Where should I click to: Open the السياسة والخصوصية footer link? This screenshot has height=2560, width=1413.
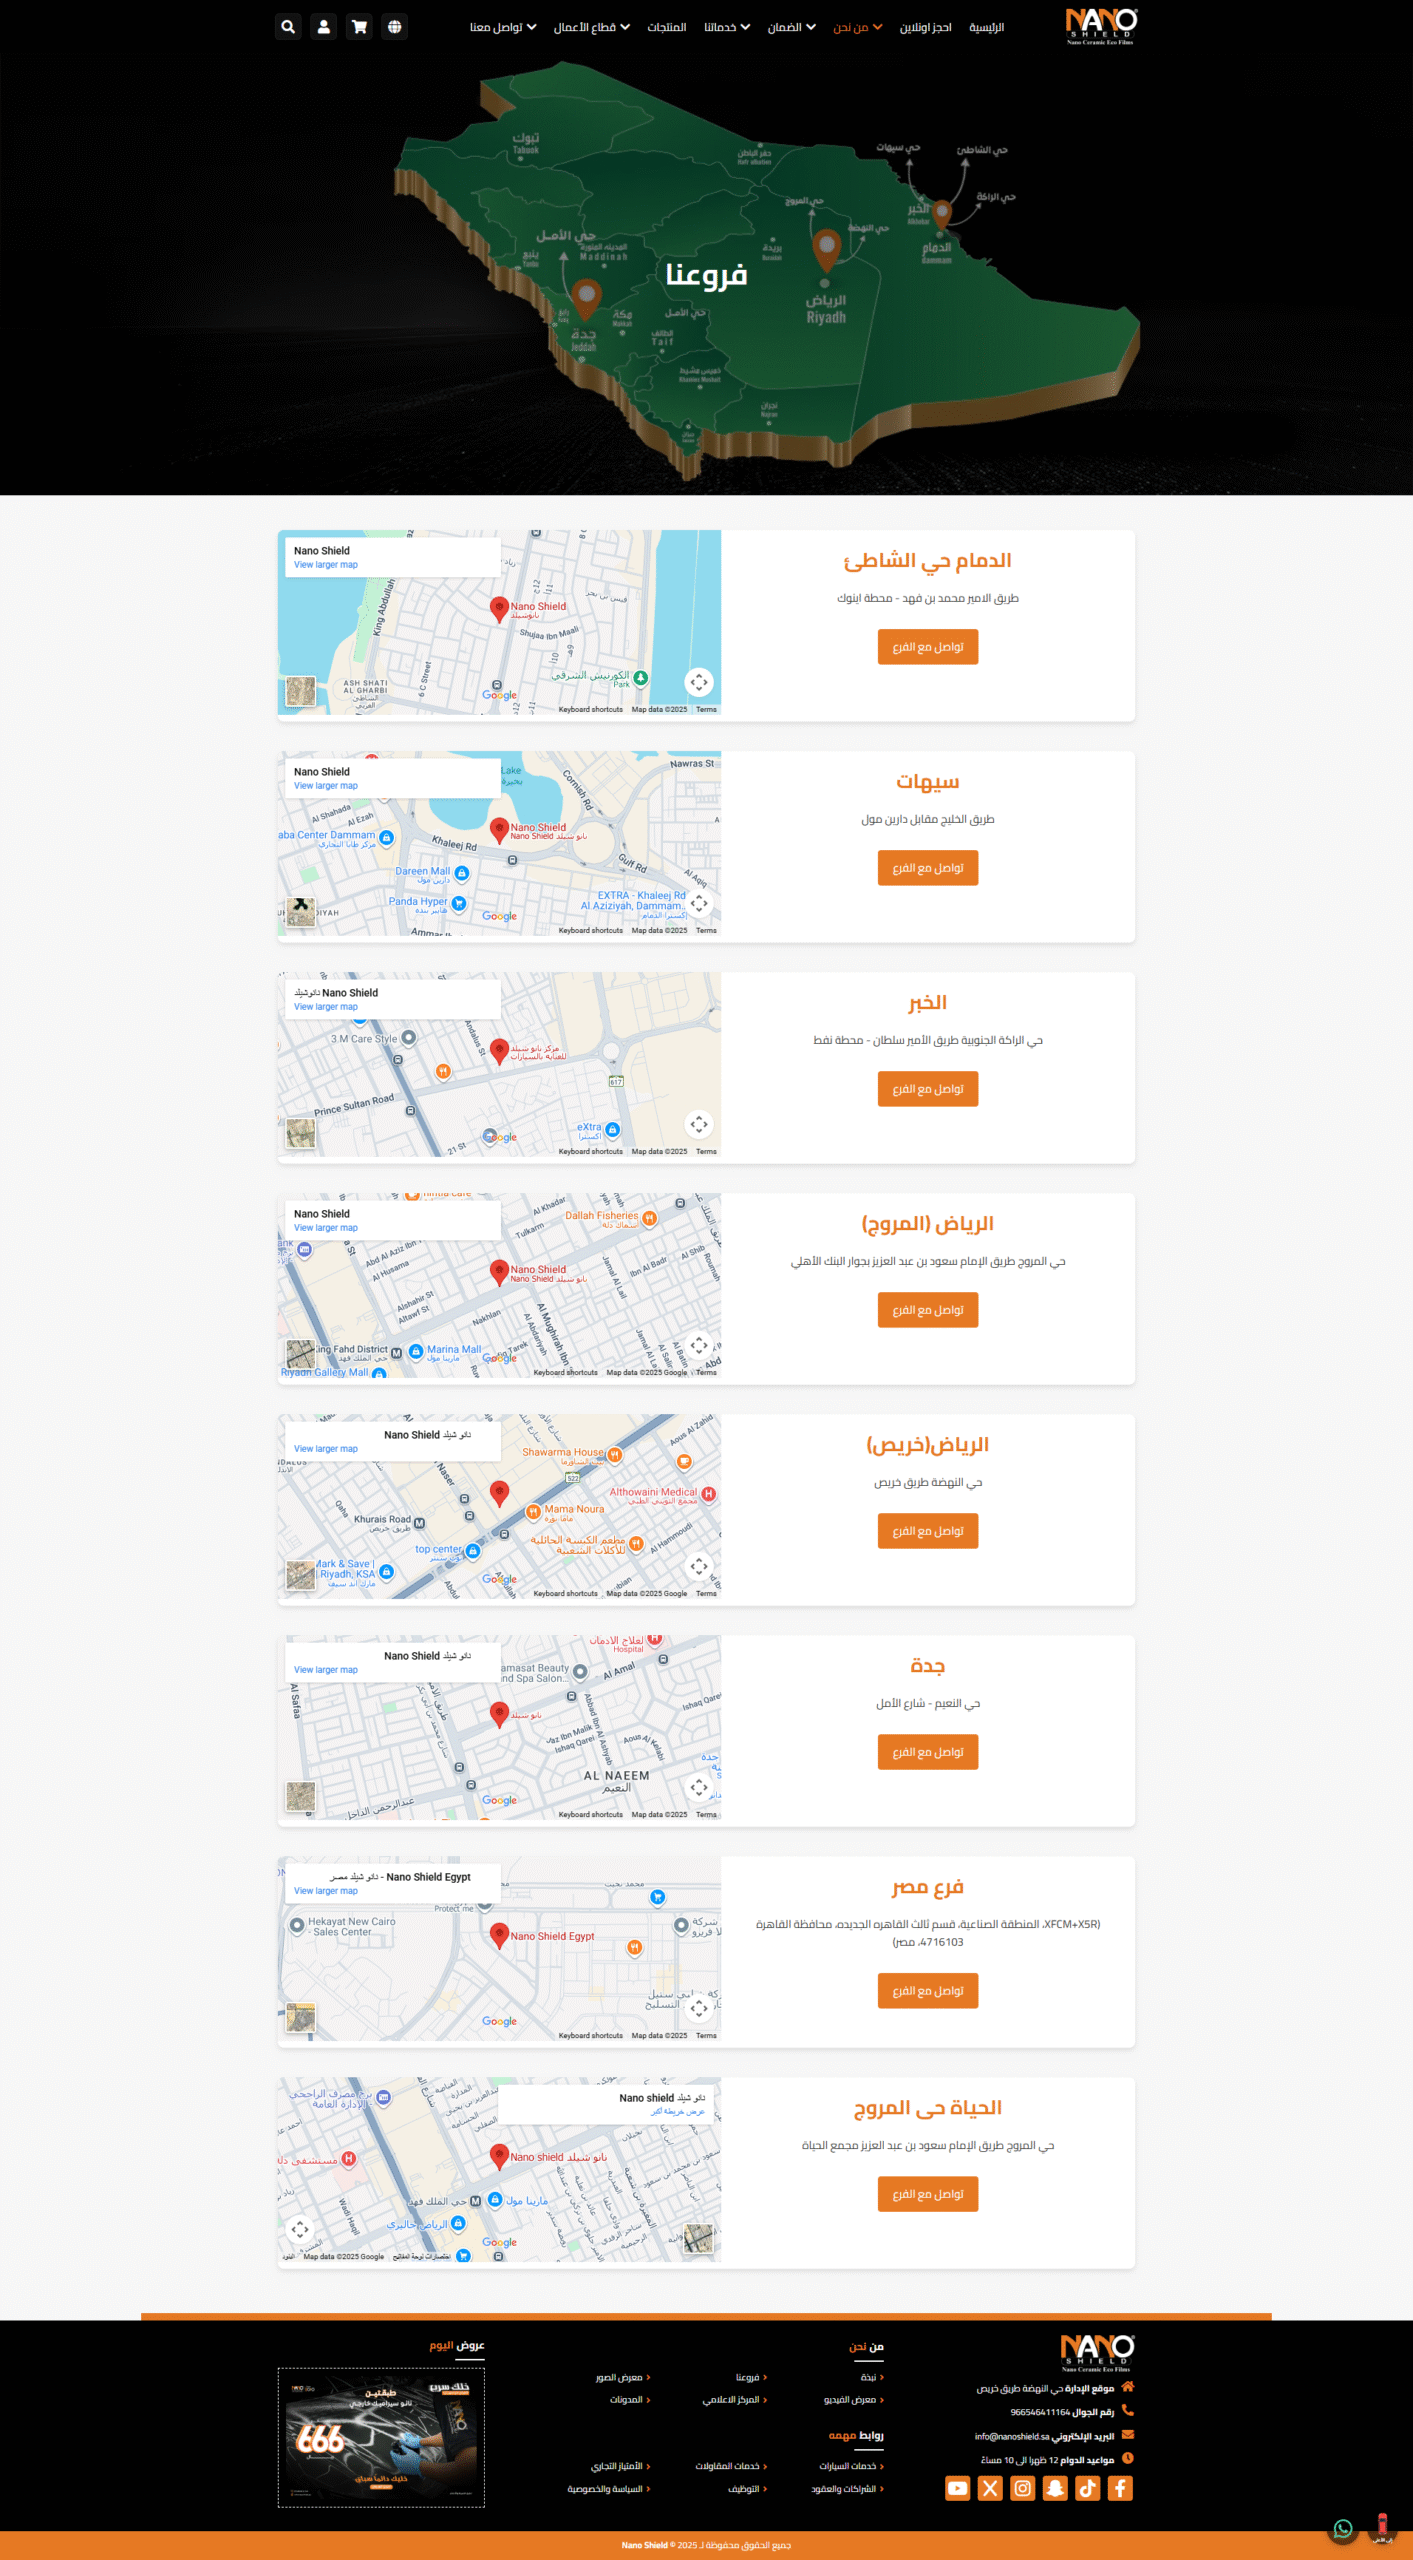(609, 2489)
